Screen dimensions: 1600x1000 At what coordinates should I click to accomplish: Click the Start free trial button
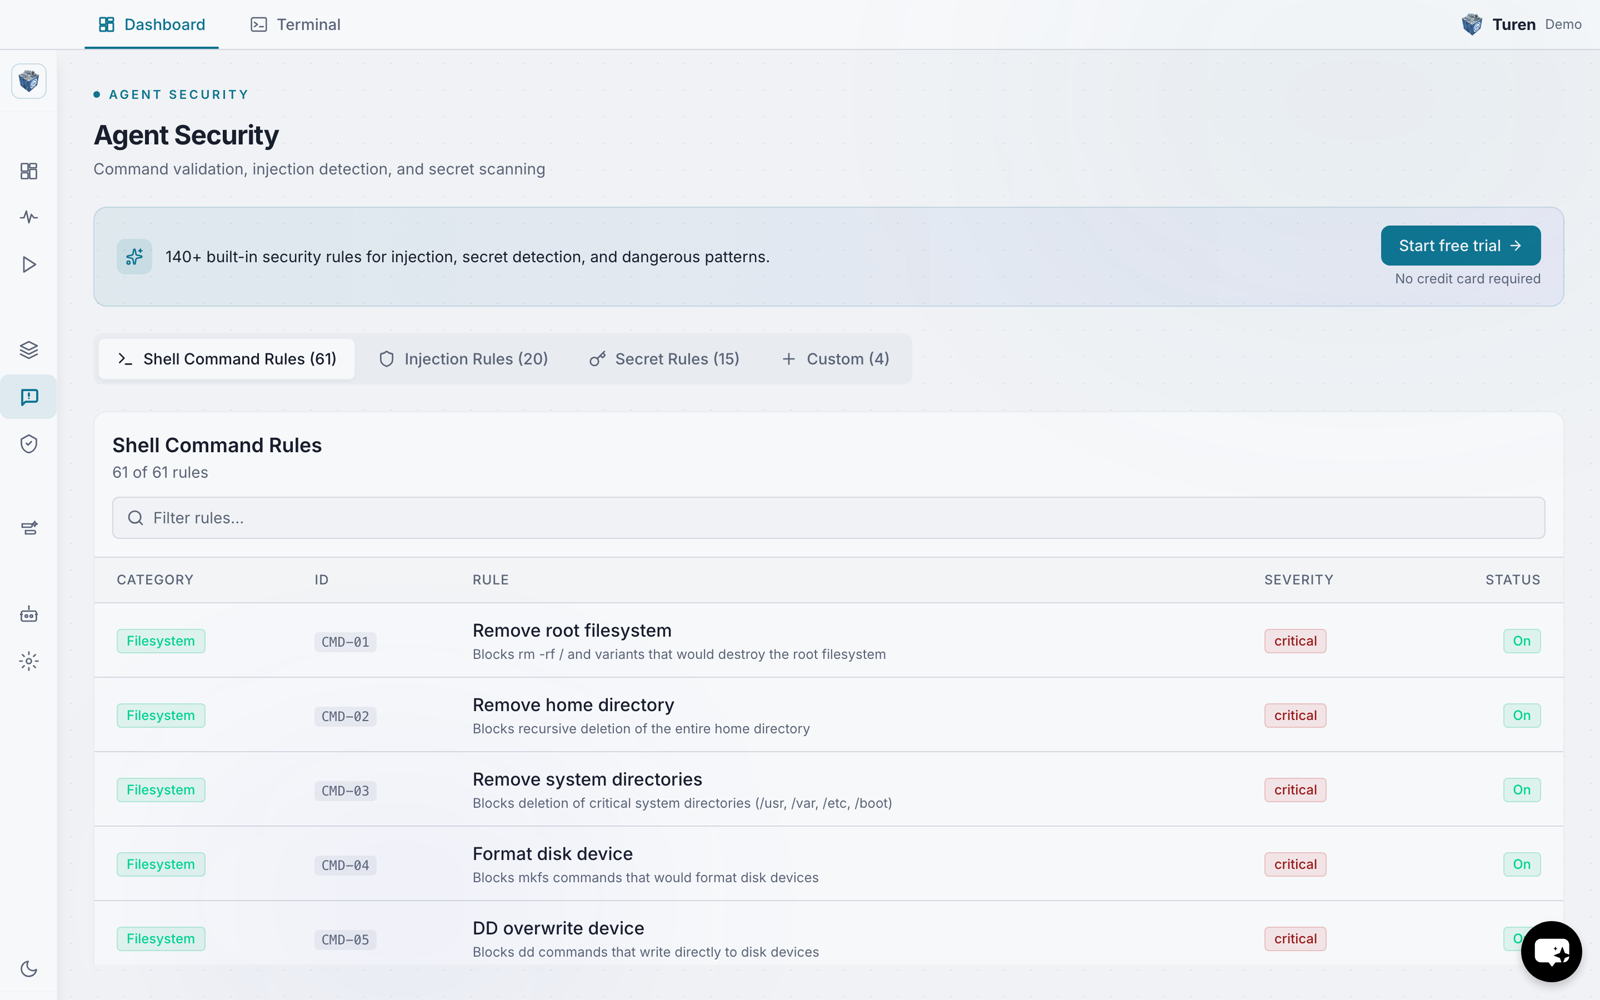(x=1460, y=246)
